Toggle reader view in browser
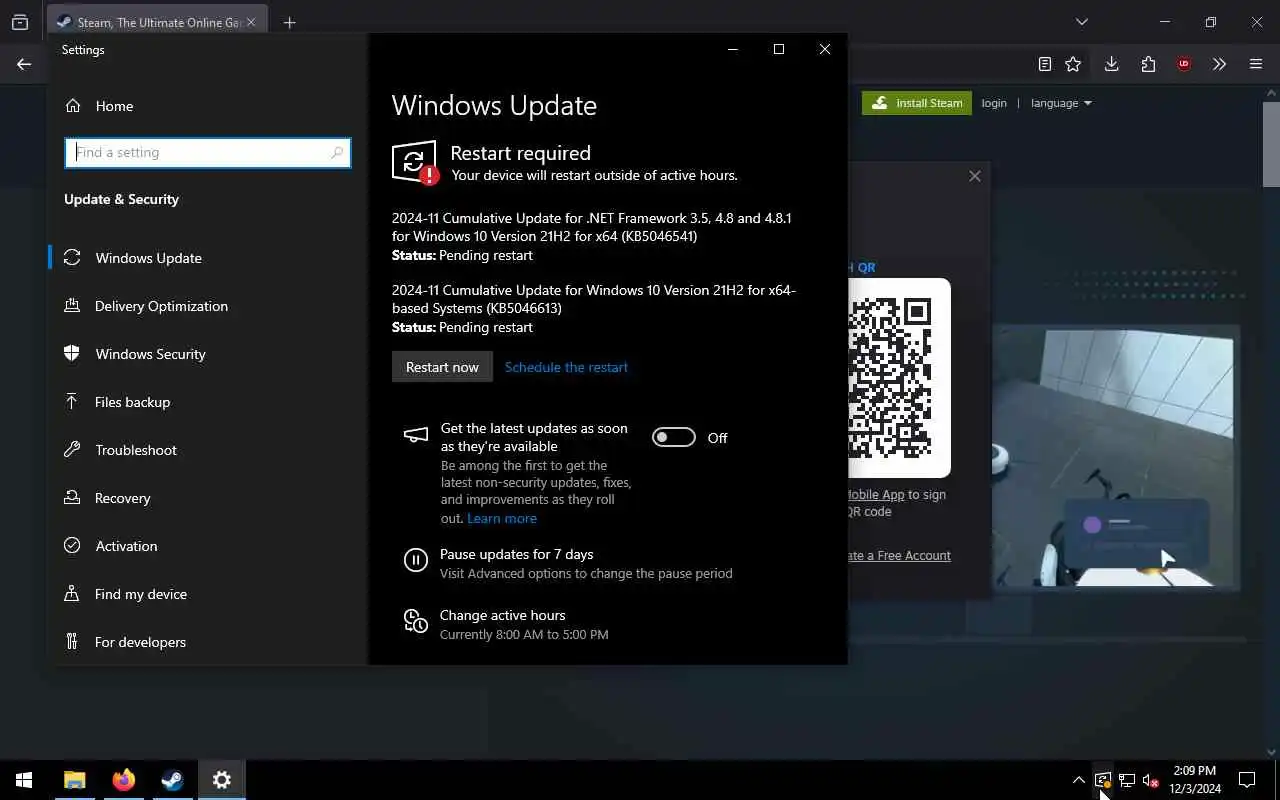 pyautogui.click(x=1045, y=64)
